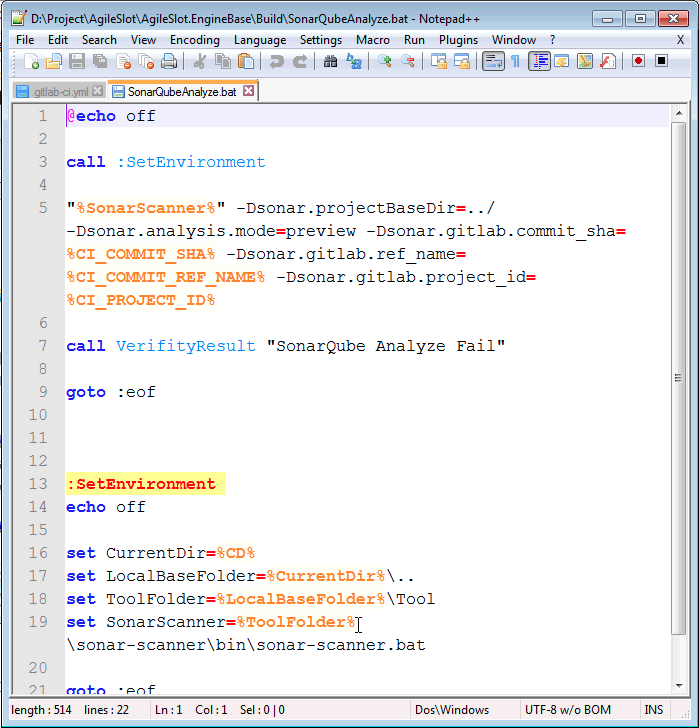Screen dimensions: 699x728
Task: Print the document with the printer icon
Action: (169, 61)
